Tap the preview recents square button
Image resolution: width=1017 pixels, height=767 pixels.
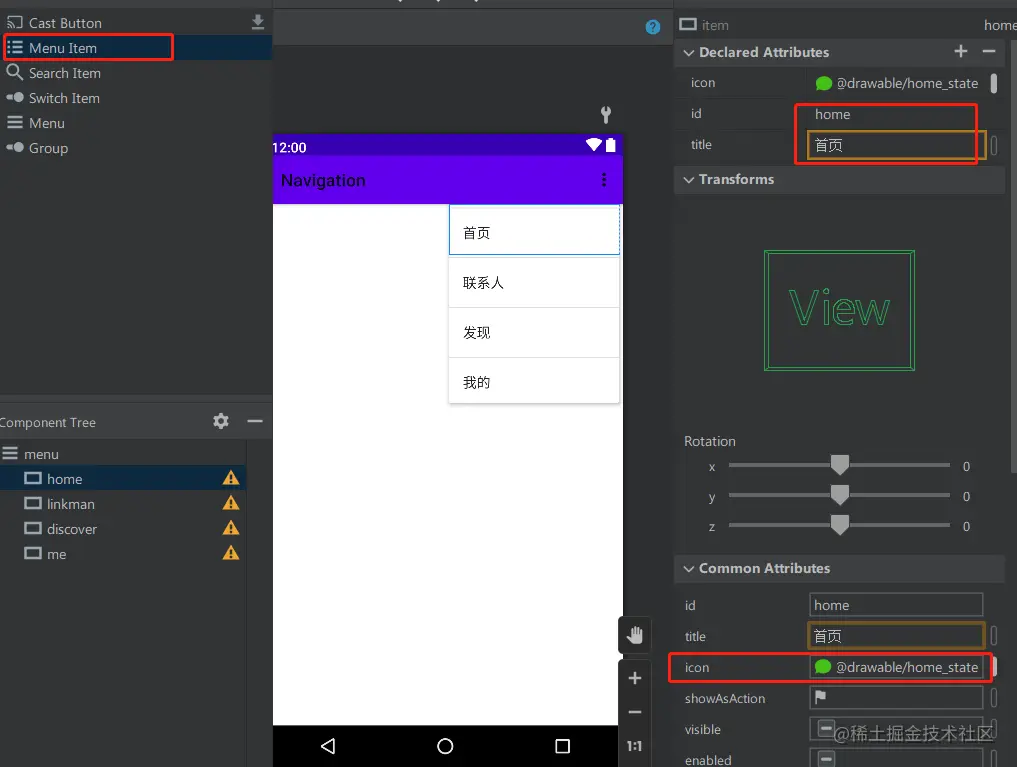pos(562,746)
